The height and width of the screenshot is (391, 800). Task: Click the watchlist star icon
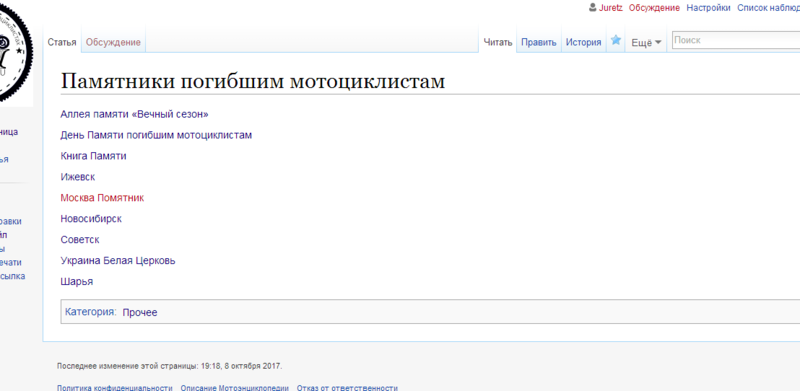point(616,40)
